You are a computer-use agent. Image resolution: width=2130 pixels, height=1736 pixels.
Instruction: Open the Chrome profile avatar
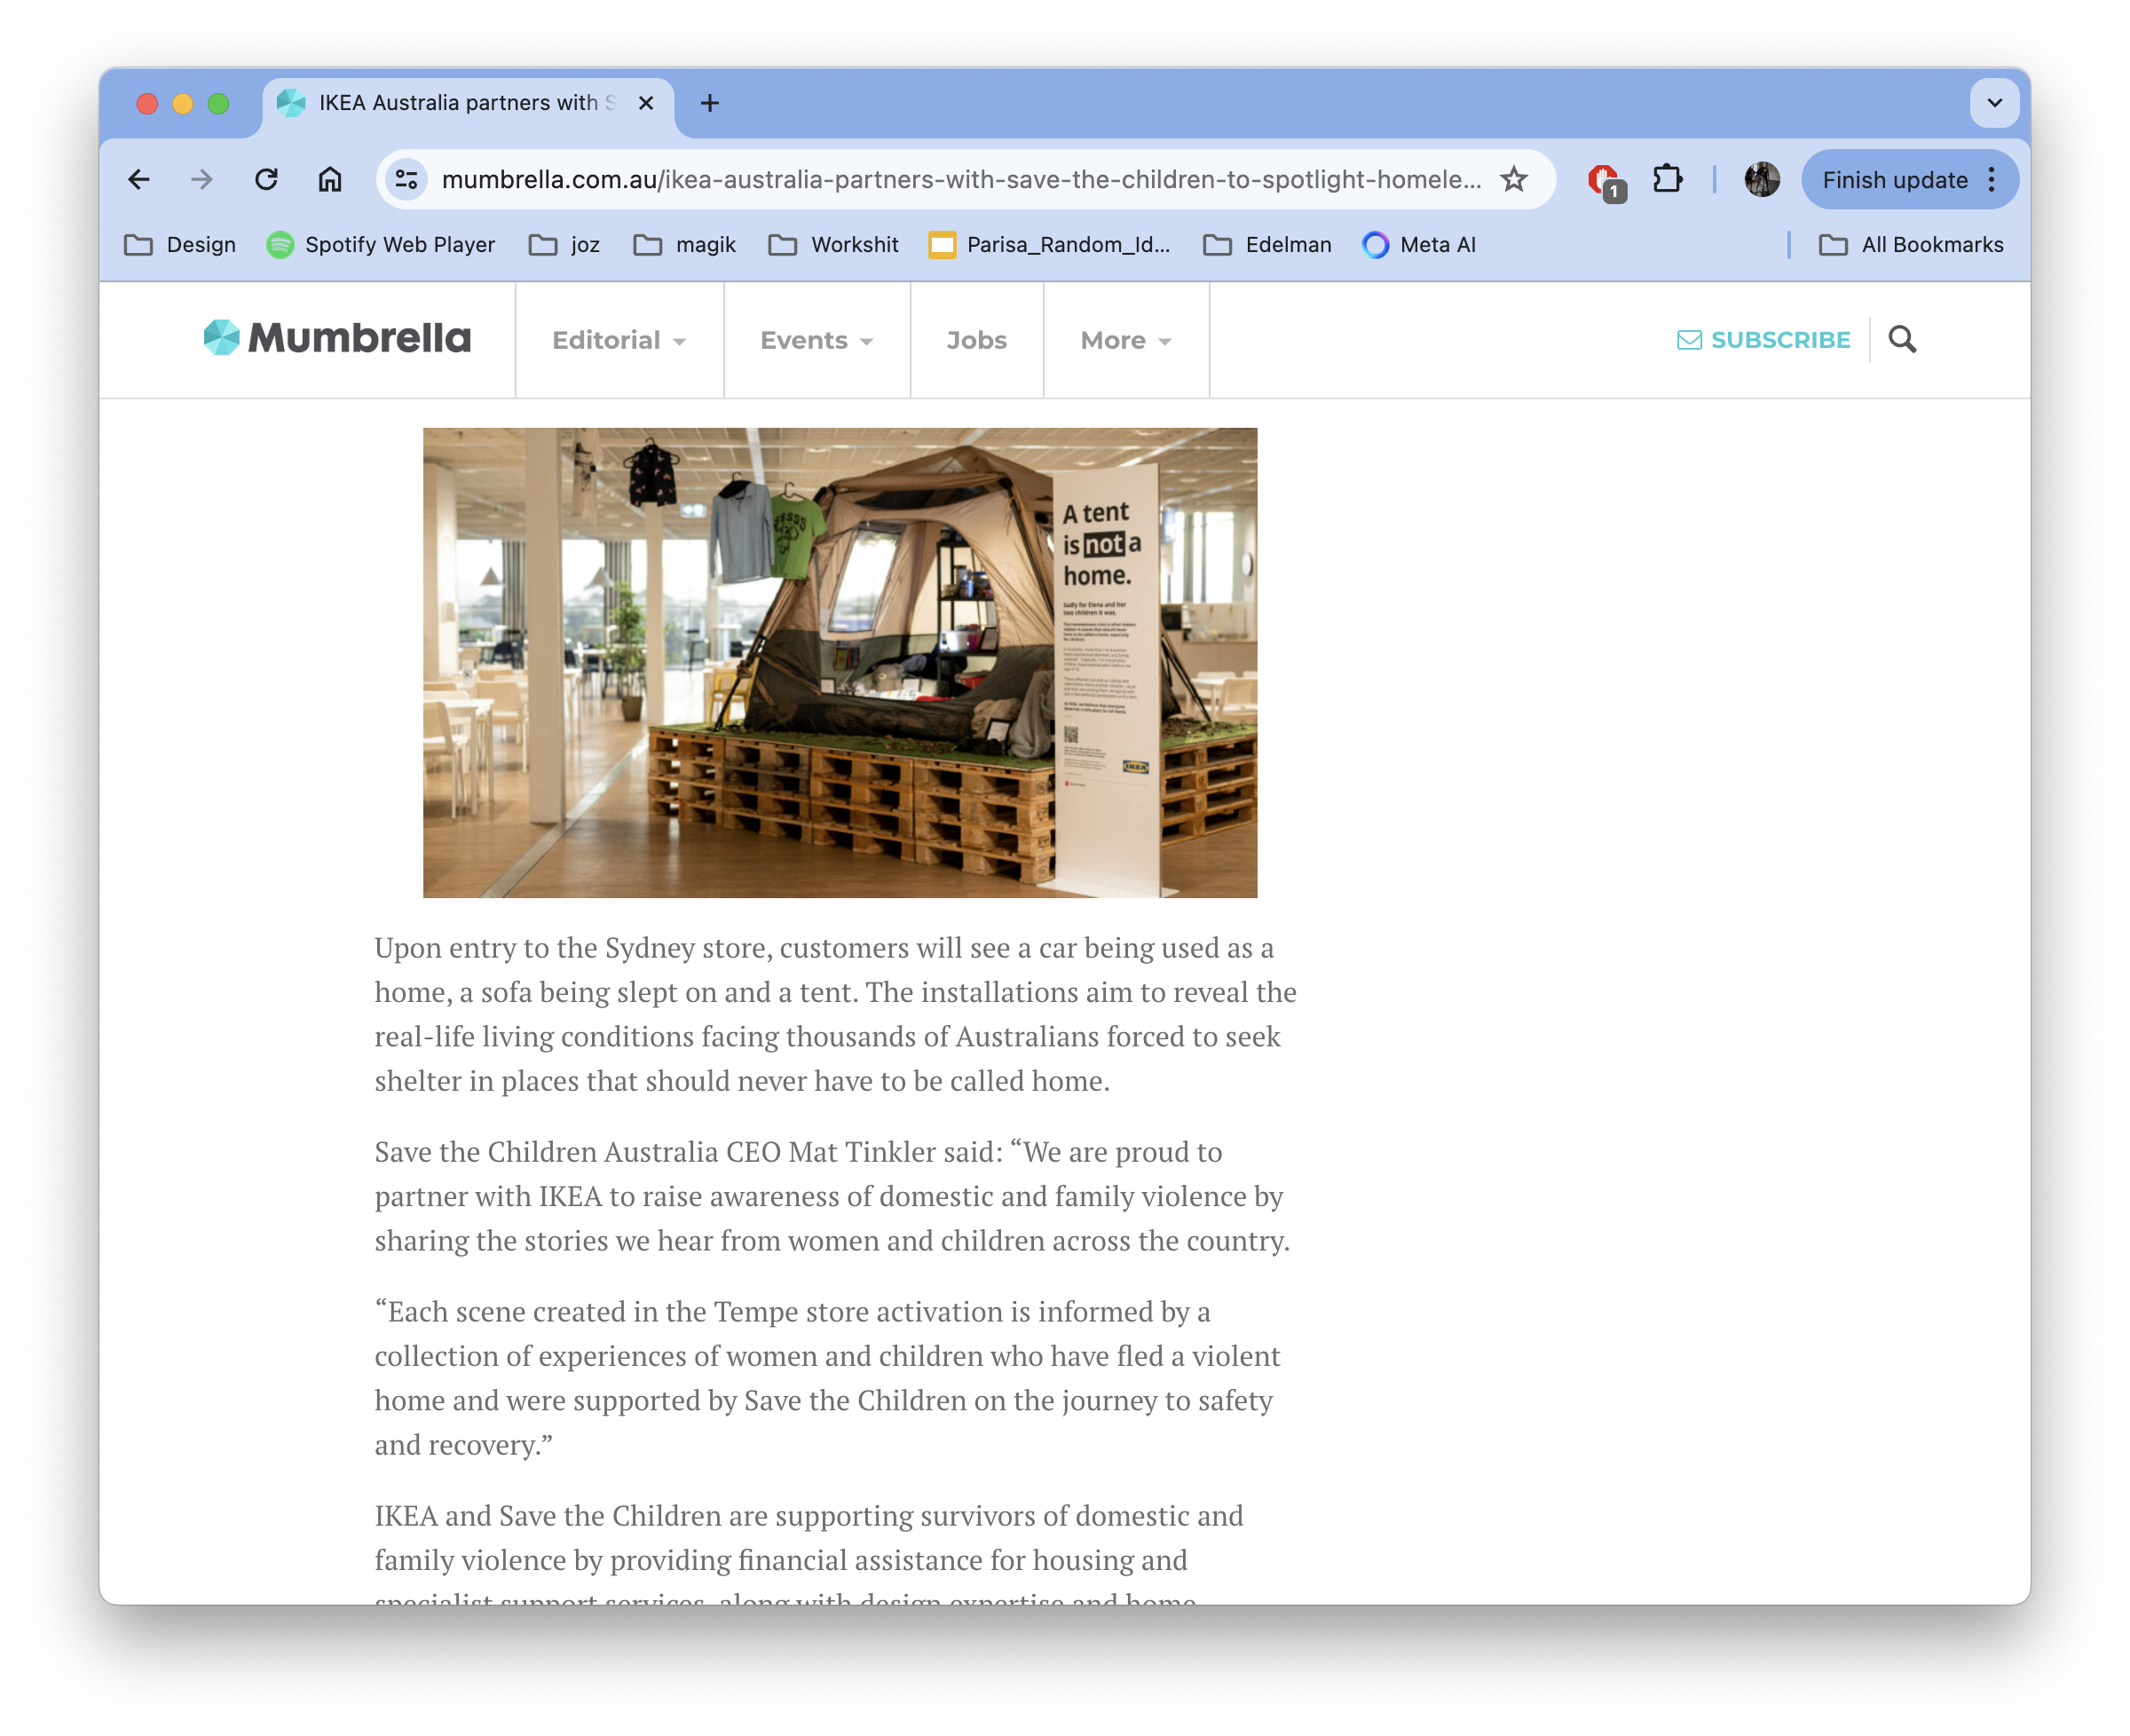click(x=1761, y=180)
